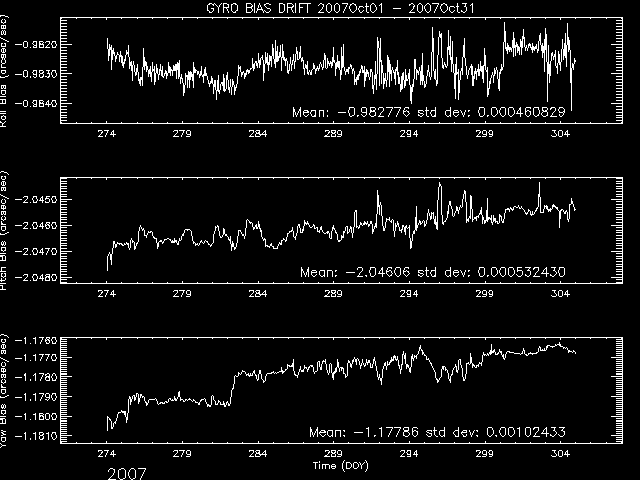Click day 304 under the Roll Bias plot

click(560, 133)
